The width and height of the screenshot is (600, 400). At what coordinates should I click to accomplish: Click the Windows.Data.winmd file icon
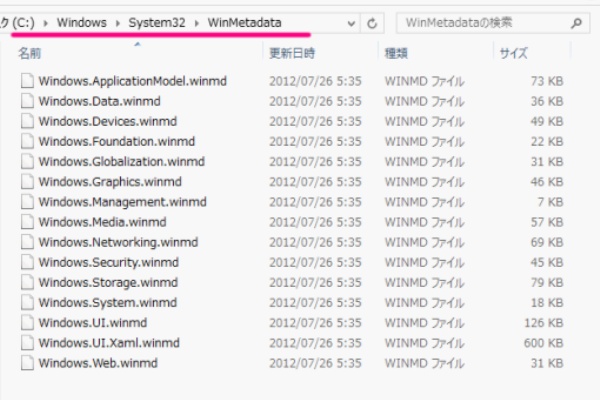click(27, 101)
